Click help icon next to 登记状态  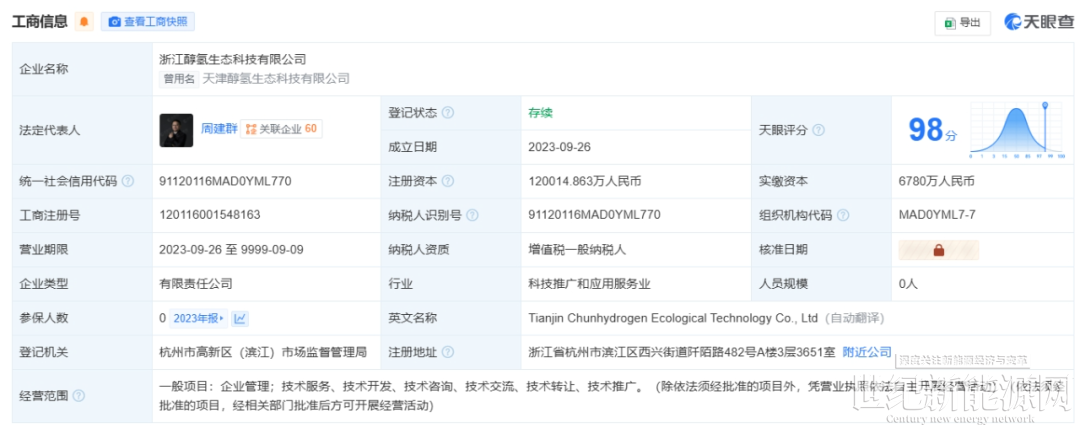click(x=448, y=113)
